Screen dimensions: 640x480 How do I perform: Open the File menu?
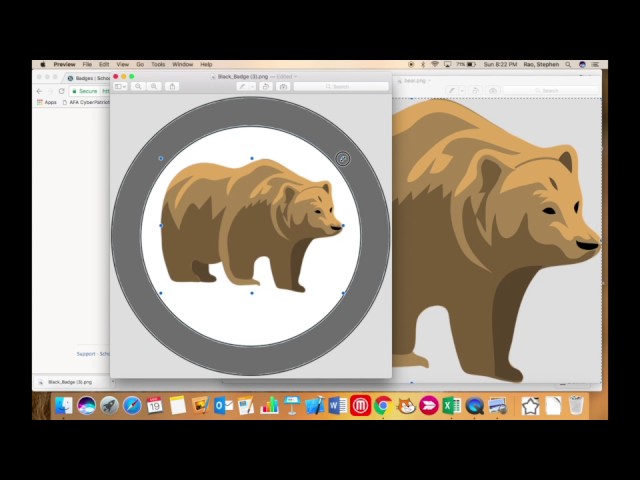click(87, 64)
